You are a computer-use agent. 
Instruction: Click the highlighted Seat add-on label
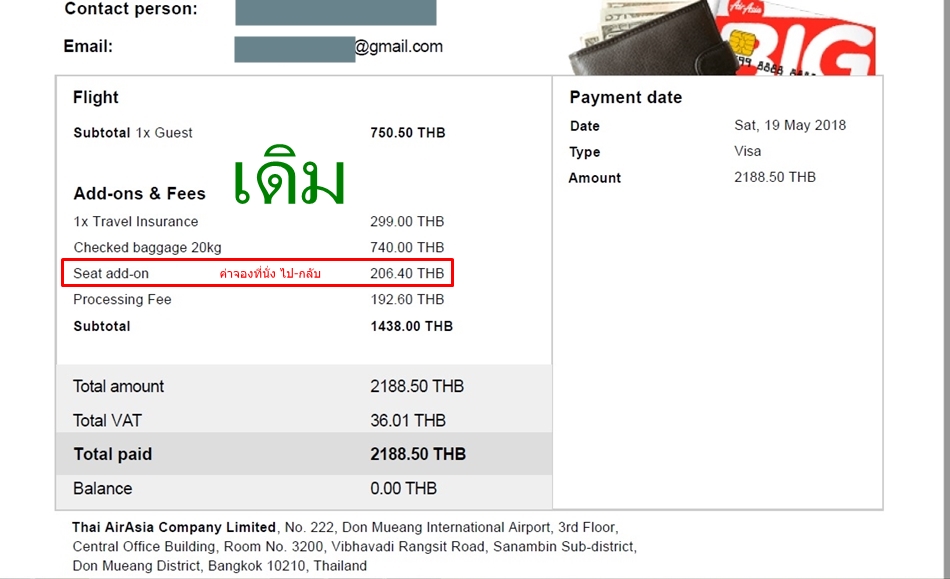coord(111,273)
